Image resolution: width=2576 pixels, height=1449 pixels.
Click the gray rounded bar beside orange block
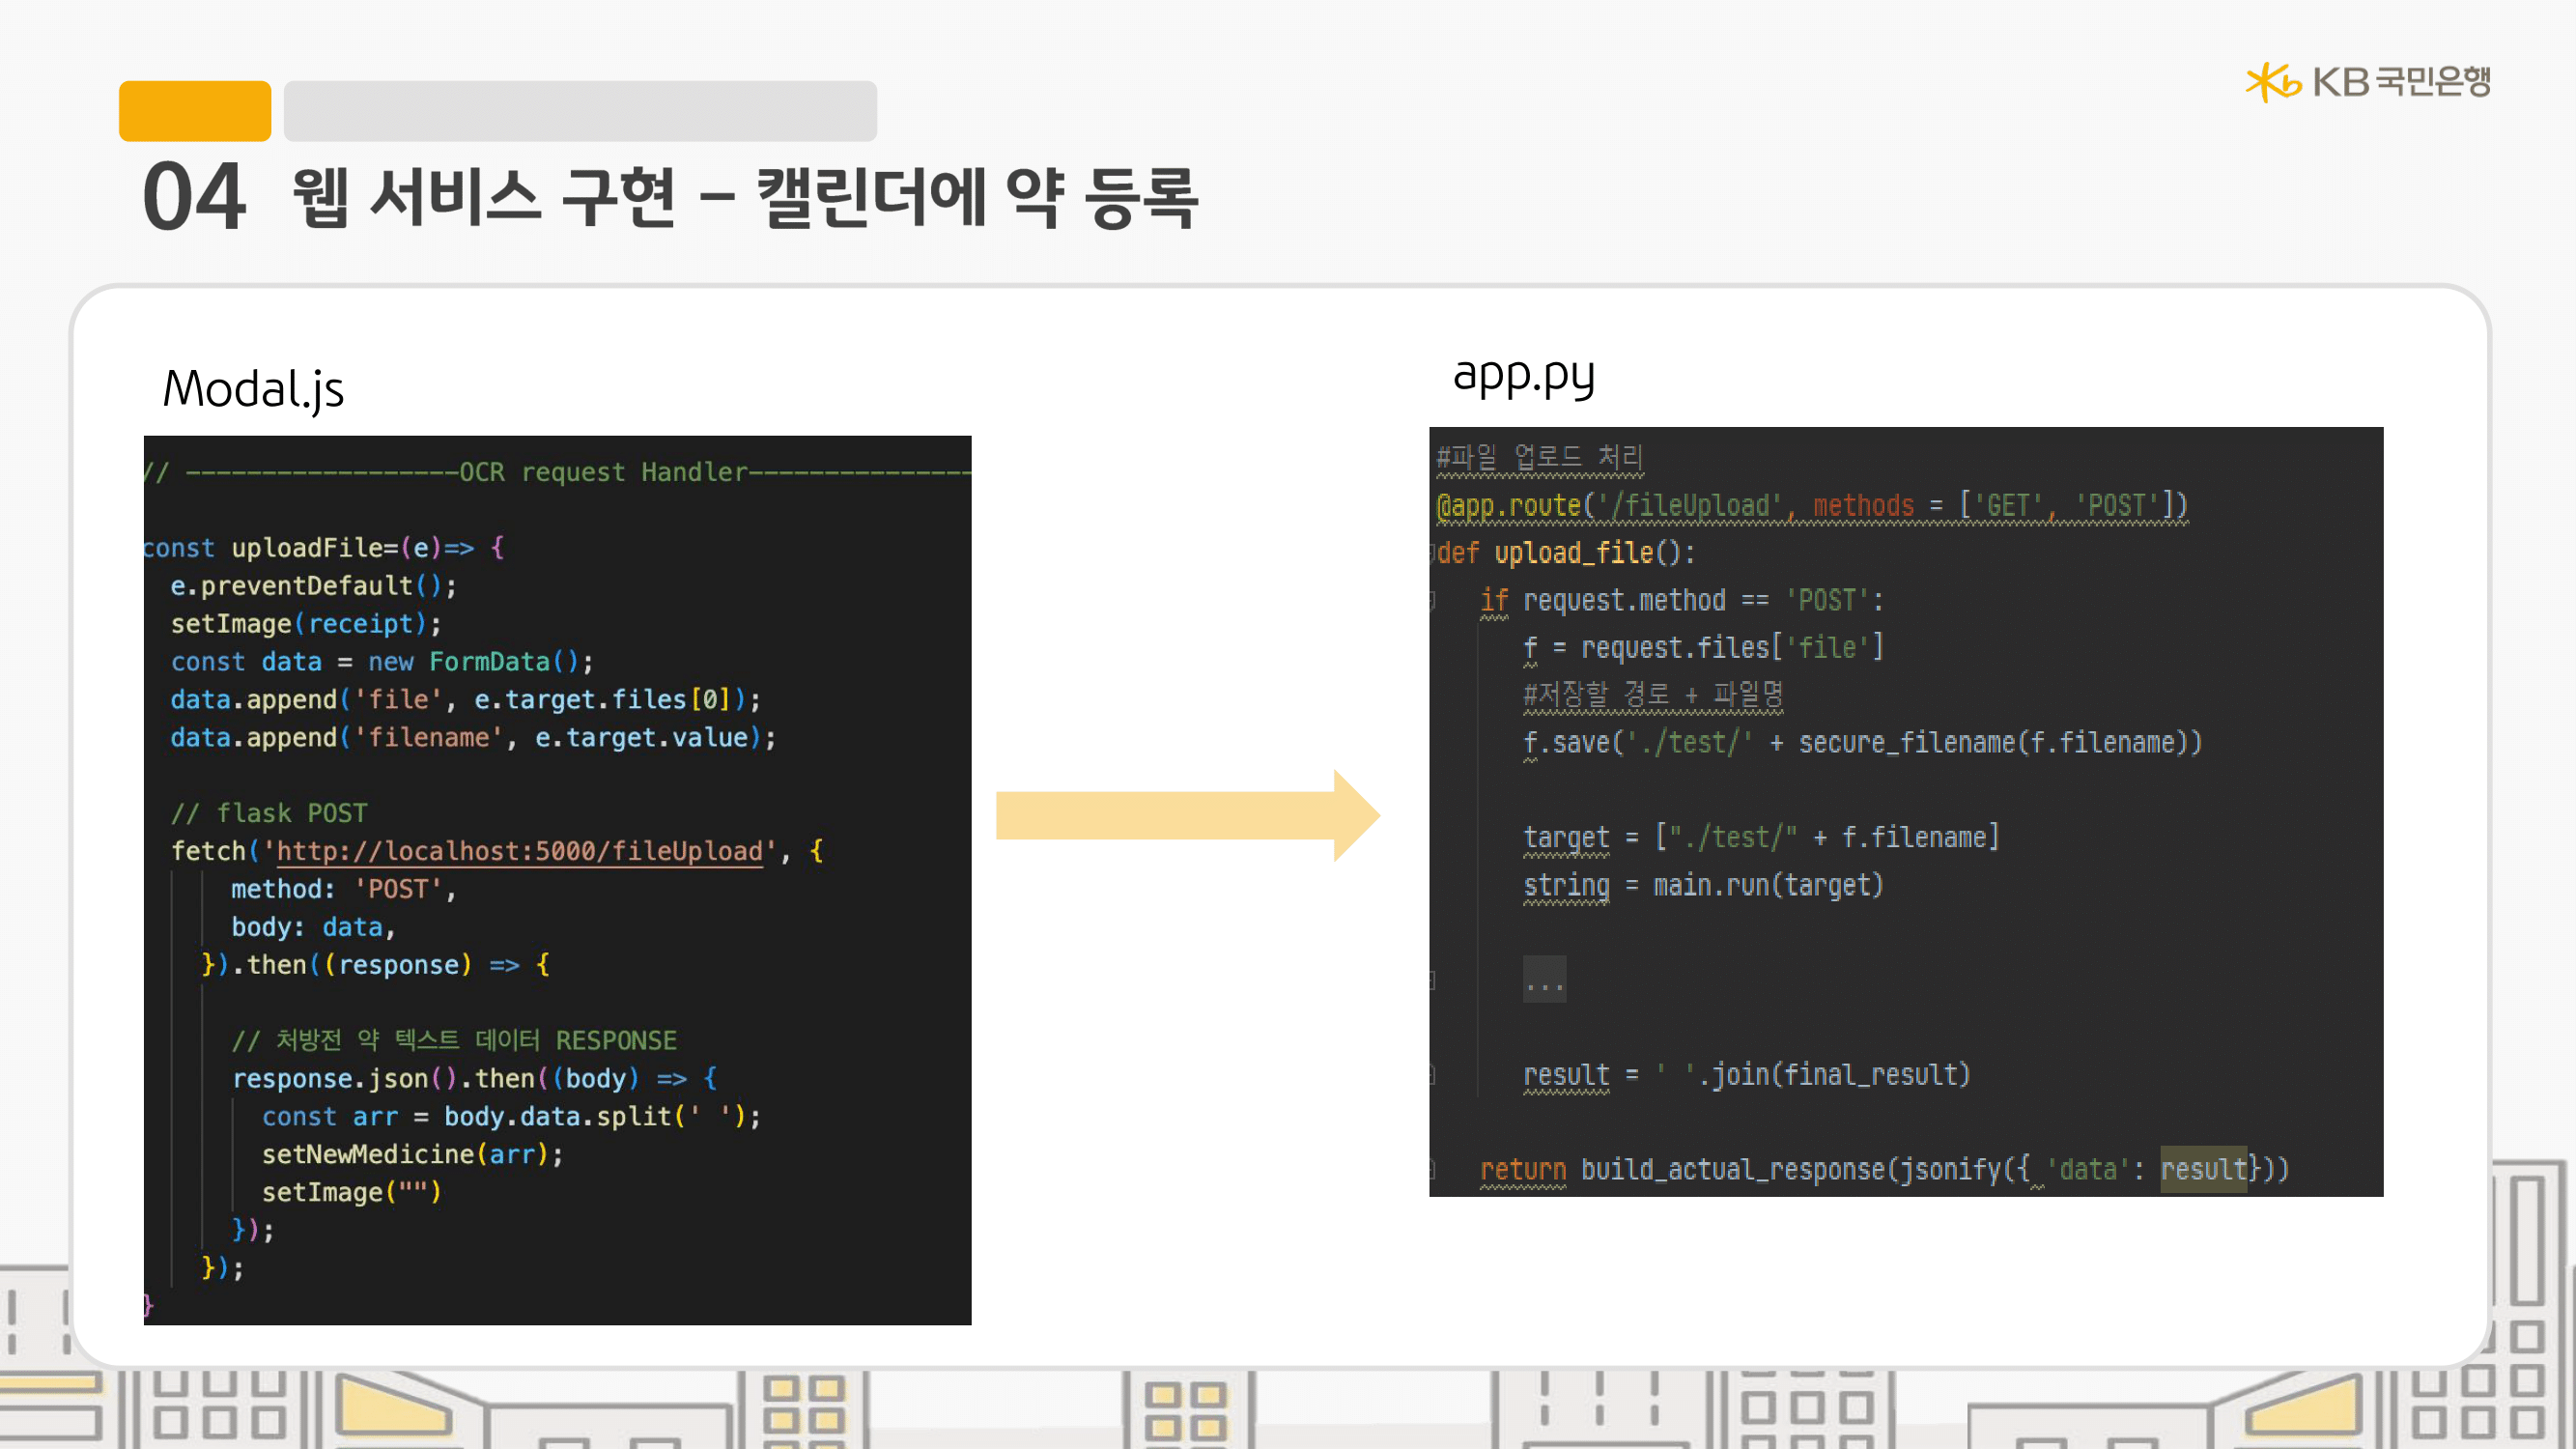tap(580, 111)
